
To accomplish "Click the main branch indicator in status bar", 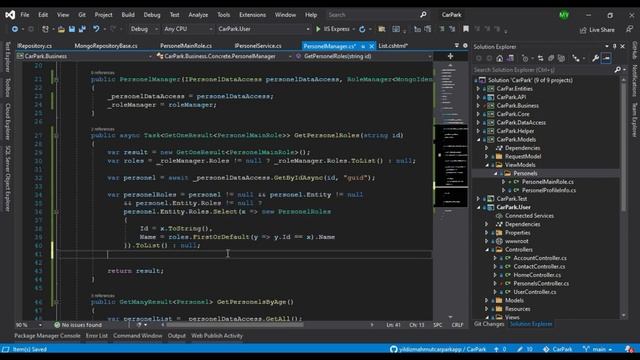I will [598, 349].
